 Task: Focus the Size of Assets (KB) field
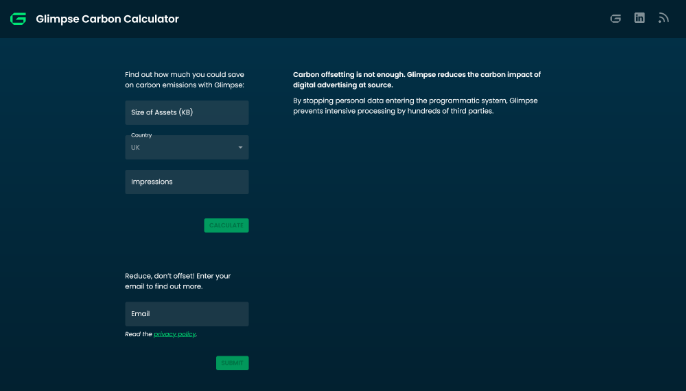tap(187, 113)
